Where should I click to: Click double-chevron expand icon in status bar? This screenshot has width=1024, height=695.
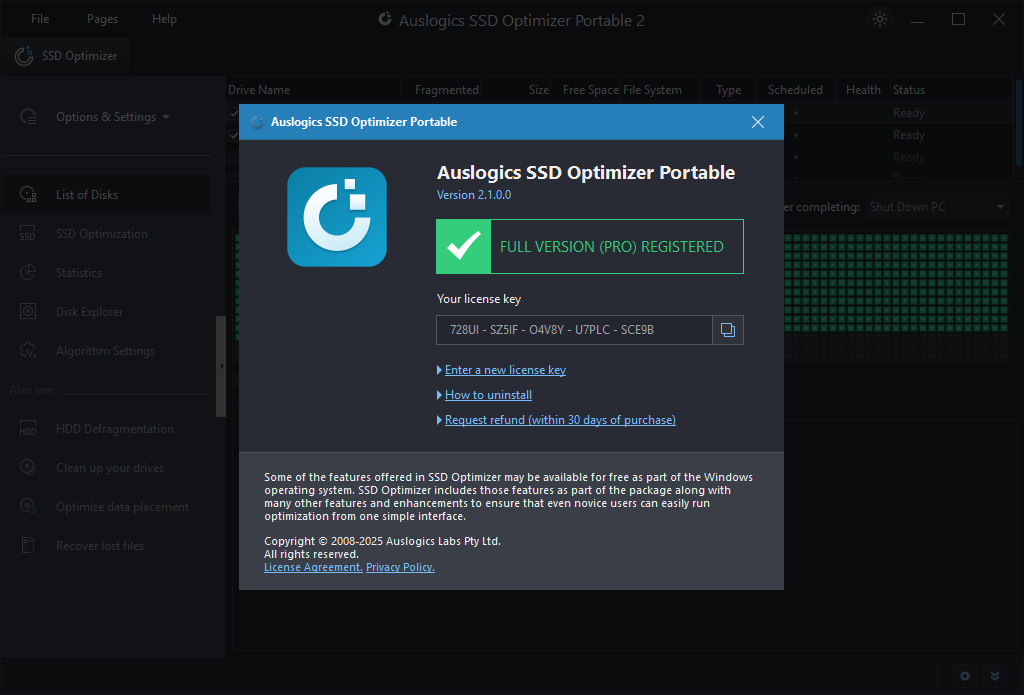point(995,676)
